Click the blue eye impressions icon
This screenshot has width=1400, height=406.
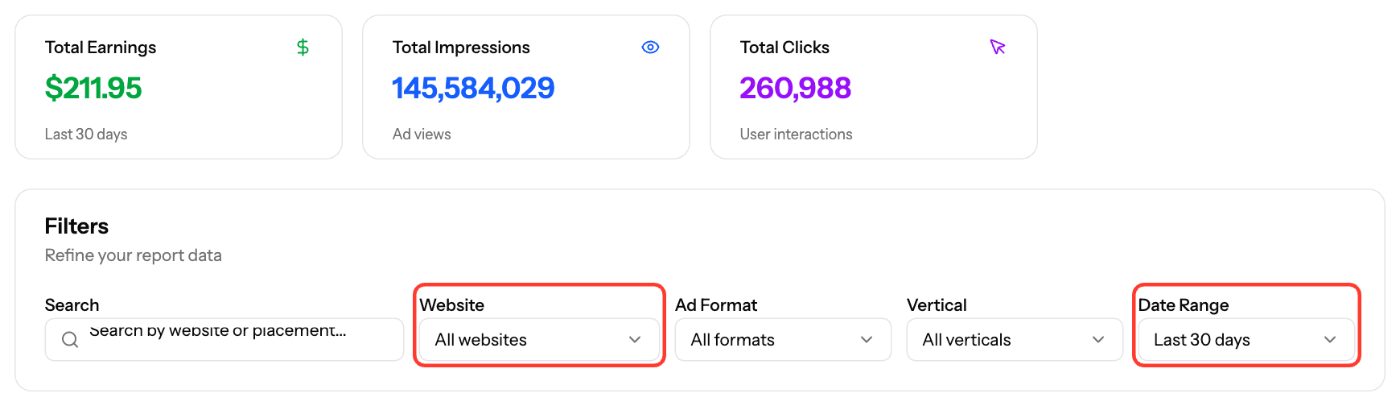(650, 47)
